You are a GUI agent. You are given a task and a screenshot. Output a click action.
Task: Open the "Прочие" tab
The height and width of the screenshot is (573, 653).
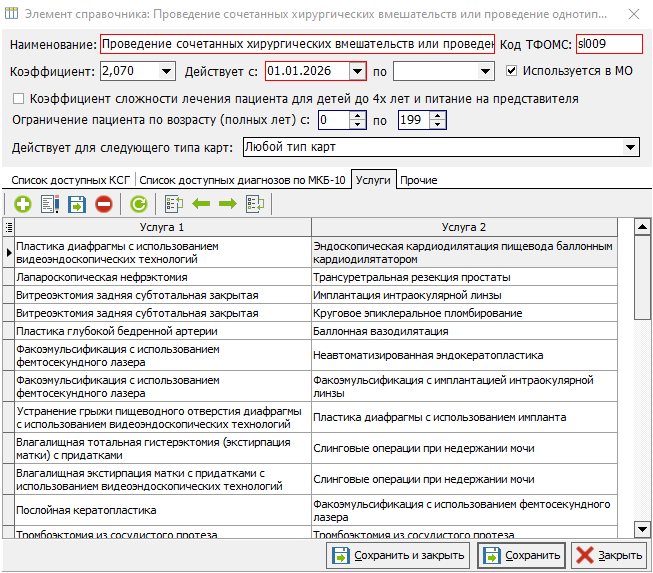tap(418, 180)
